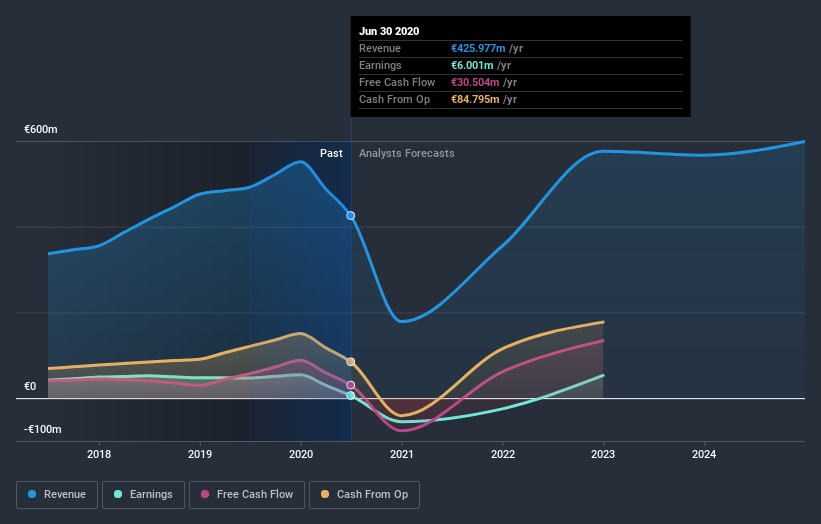The width and height of the screenshot is (821, 524).
Task: Click the €425.977m revenue value in tooltip
Action: (478, 48)
